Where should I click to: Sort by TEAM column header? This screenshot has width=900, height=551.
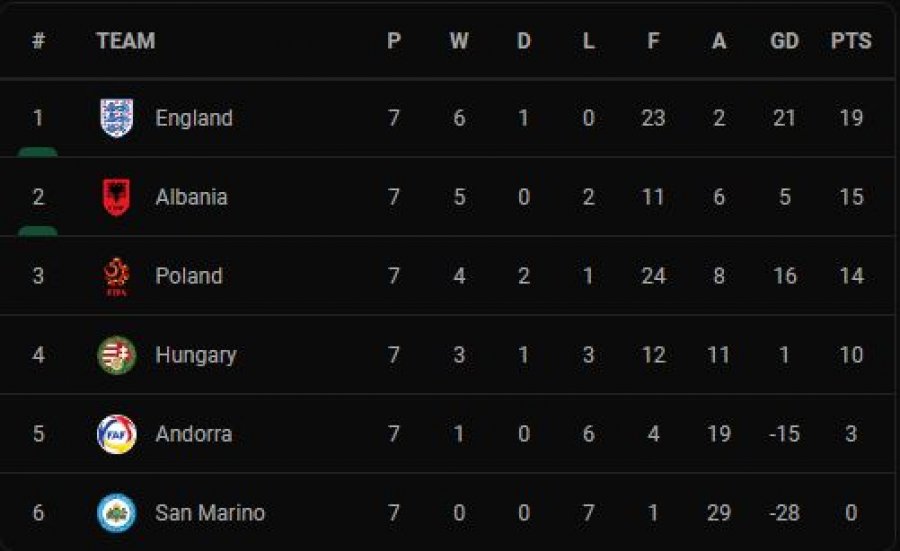126,41
